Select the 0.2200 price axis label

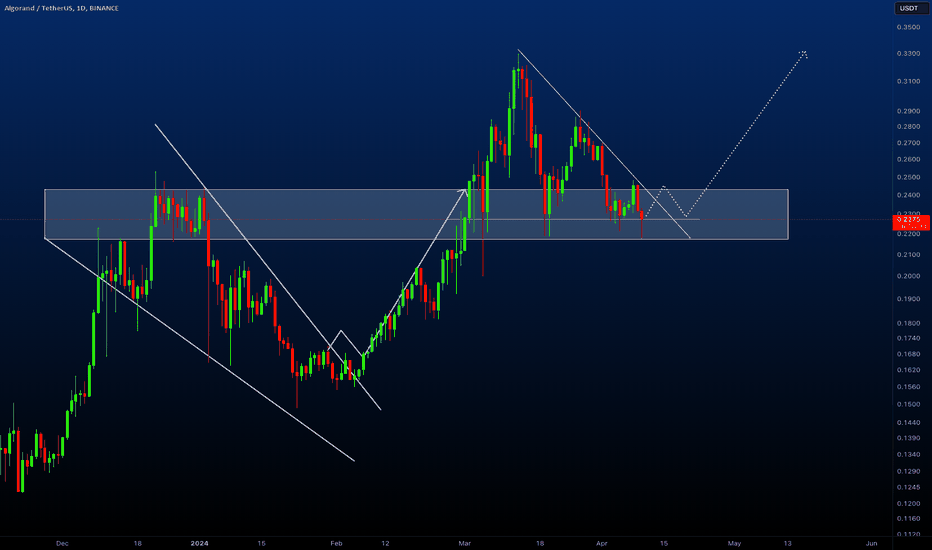point(908,234)
